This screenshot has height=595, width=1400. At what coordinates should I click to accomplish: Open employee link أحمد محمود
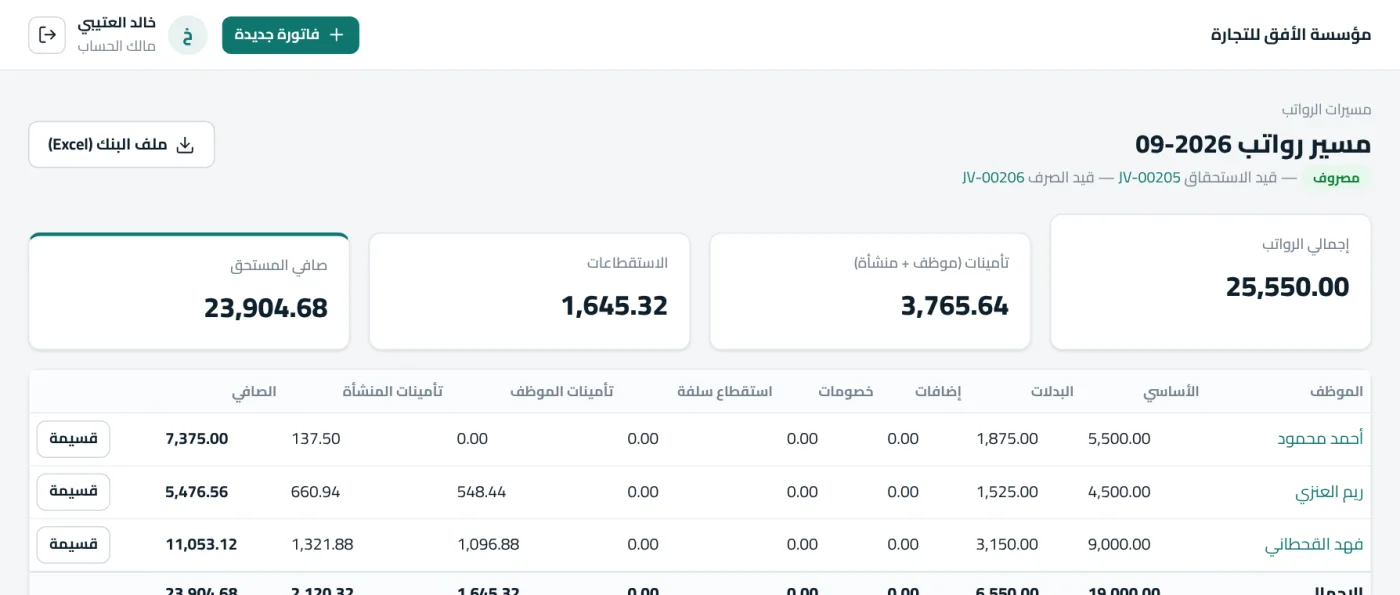pos(1320,439)
